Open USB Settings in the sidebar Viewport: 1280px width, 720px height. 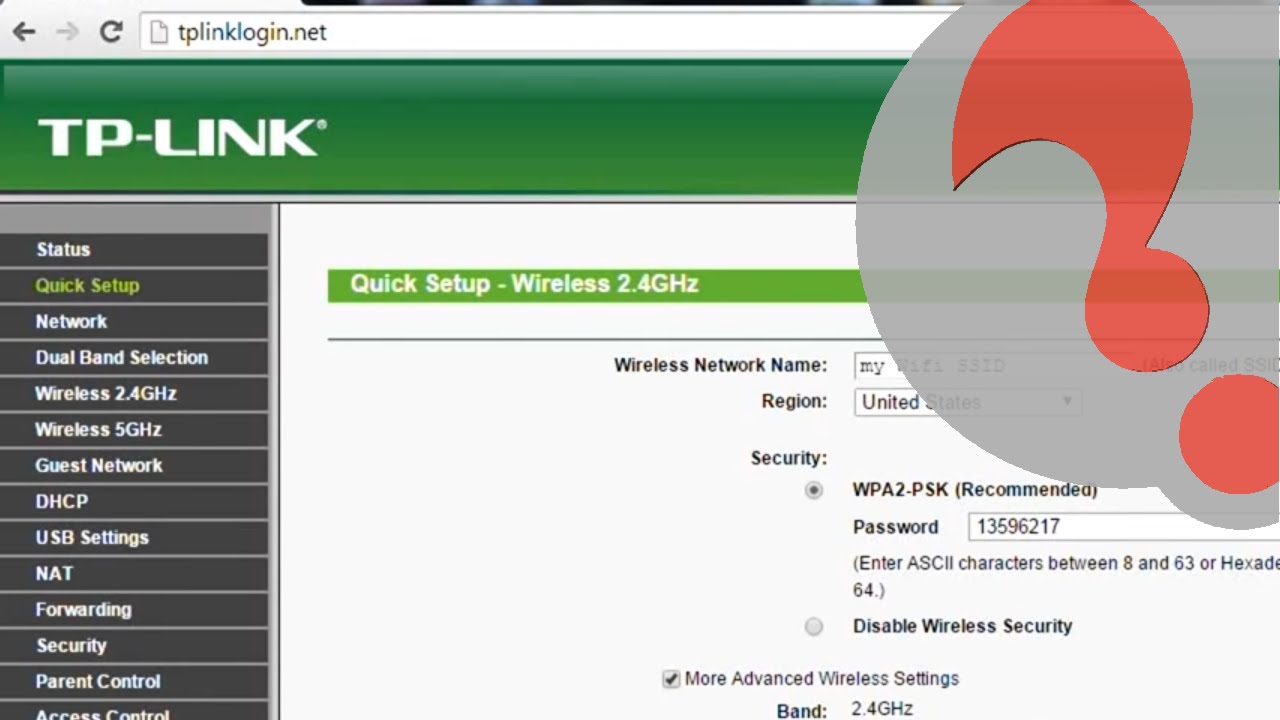(134, 538)
